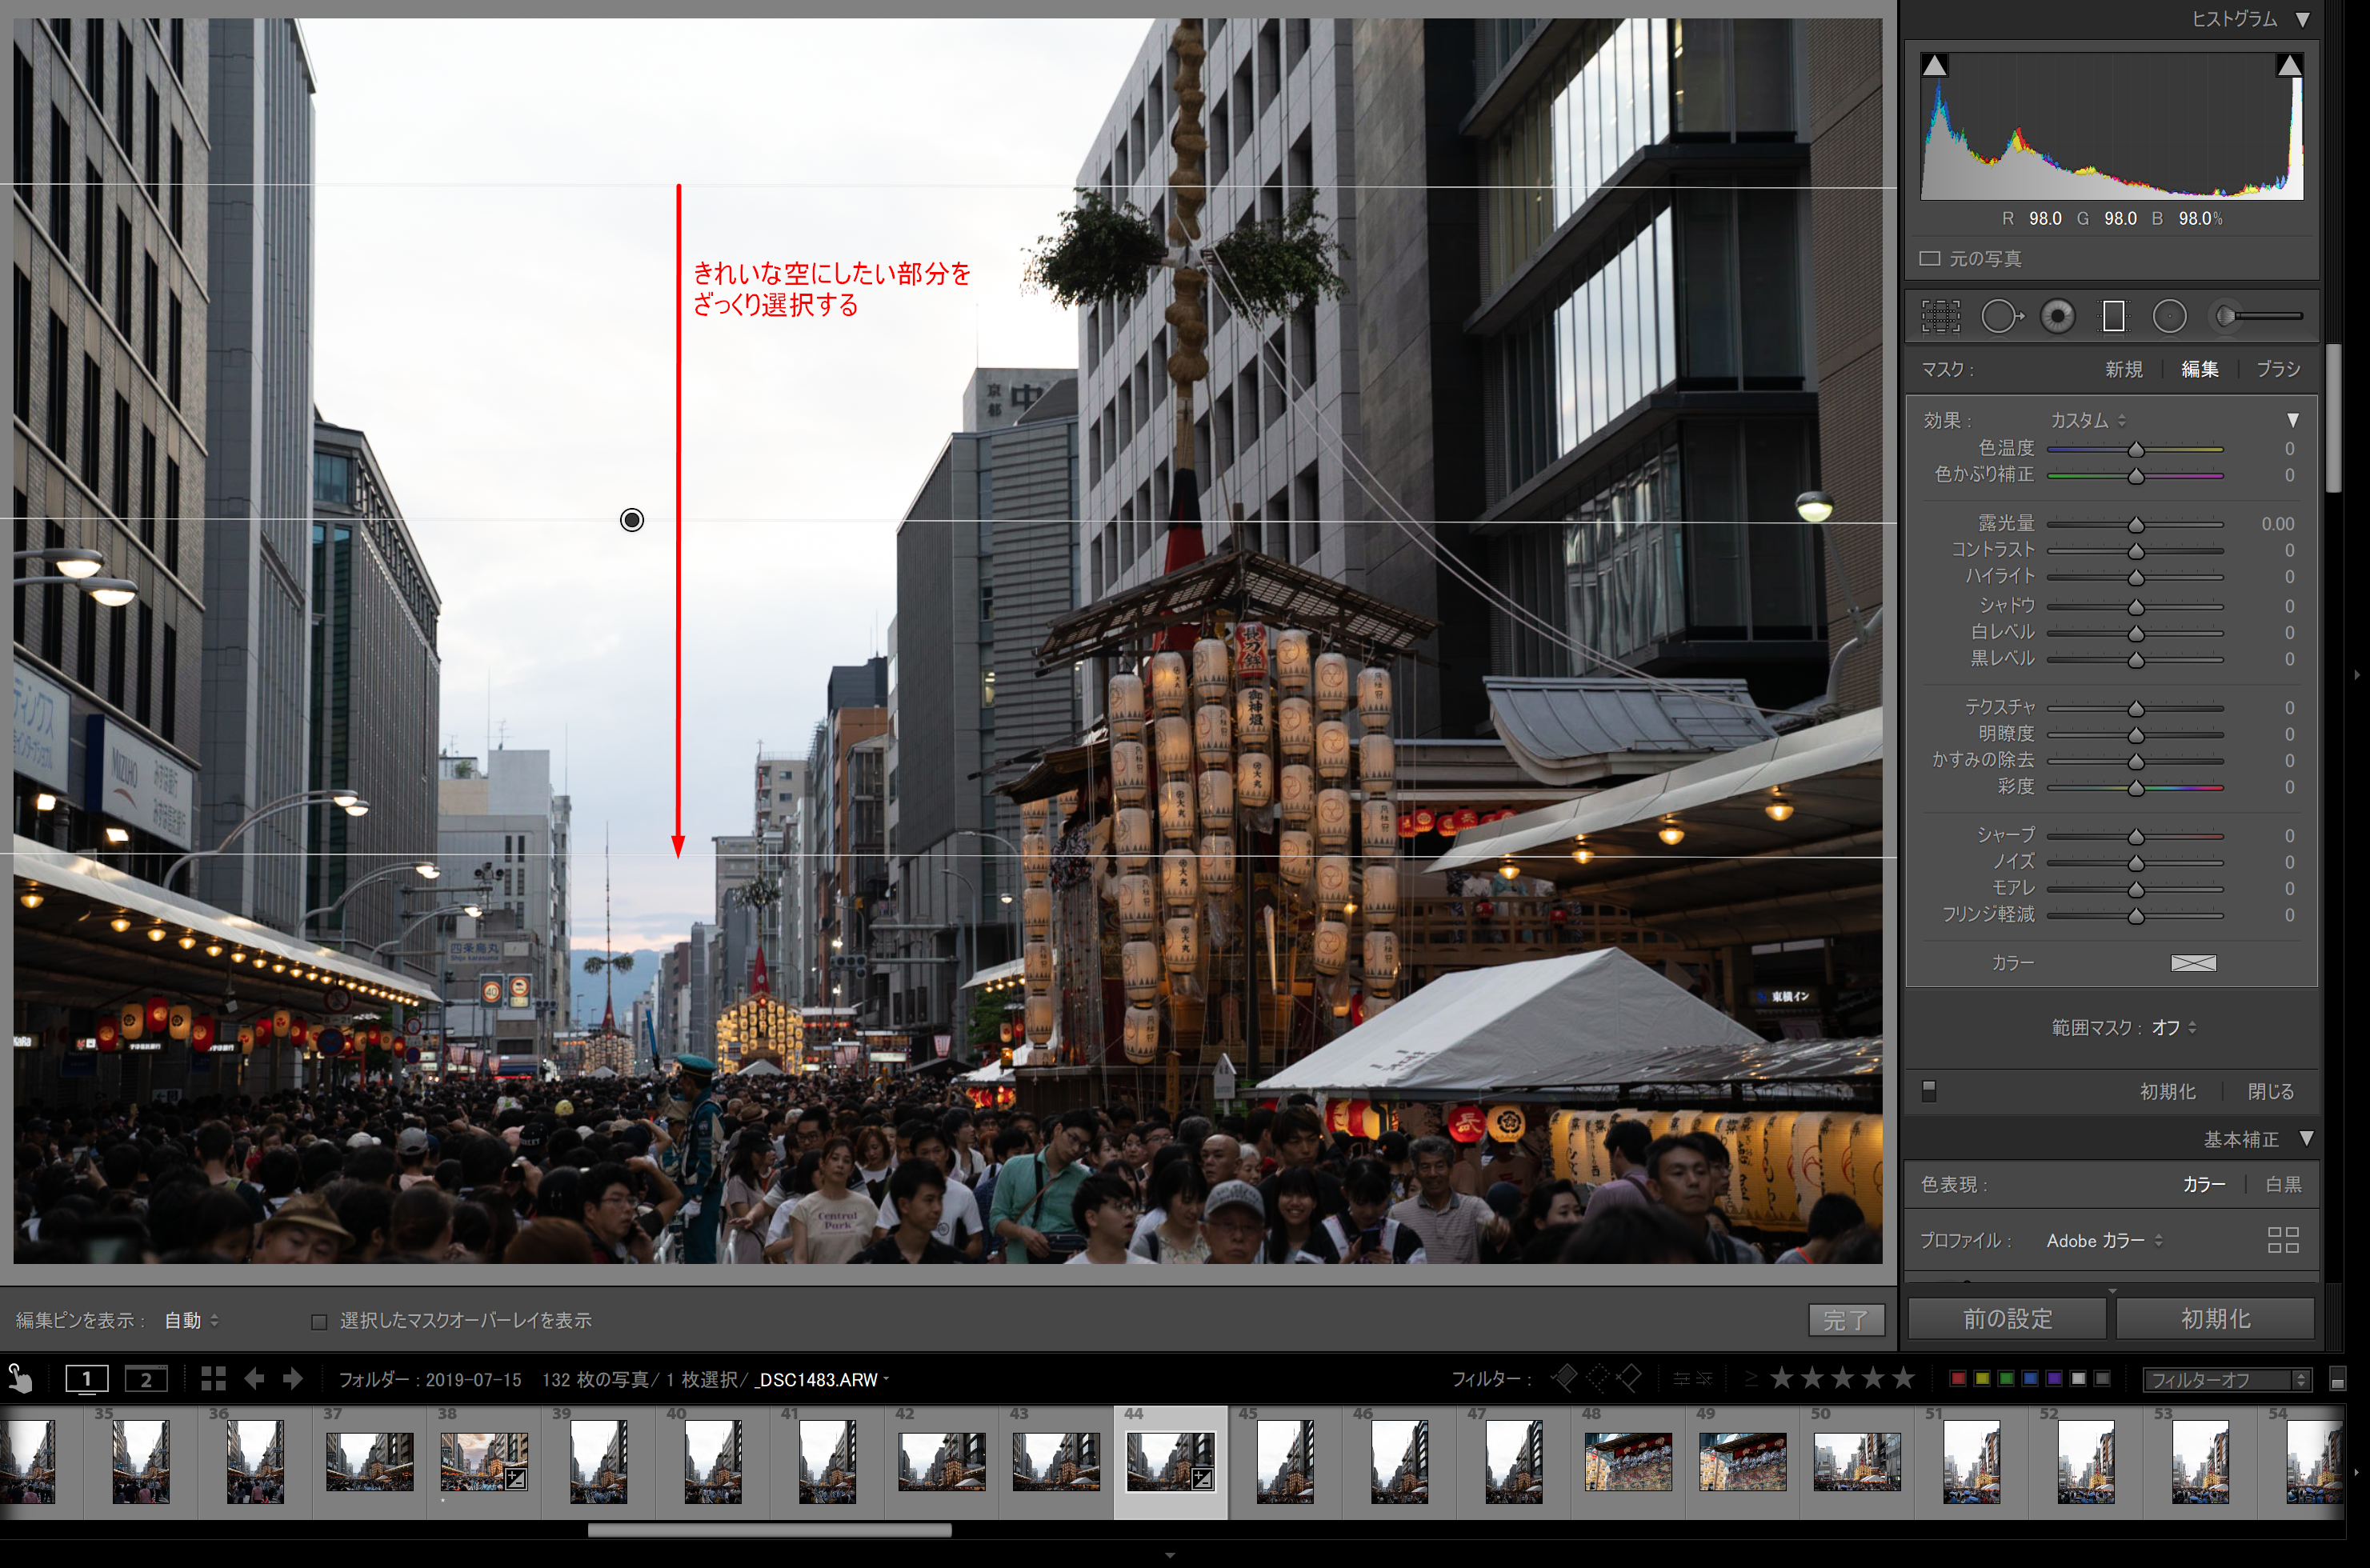
Task: Open the filter color swatch
Action: pos(2193,963)
